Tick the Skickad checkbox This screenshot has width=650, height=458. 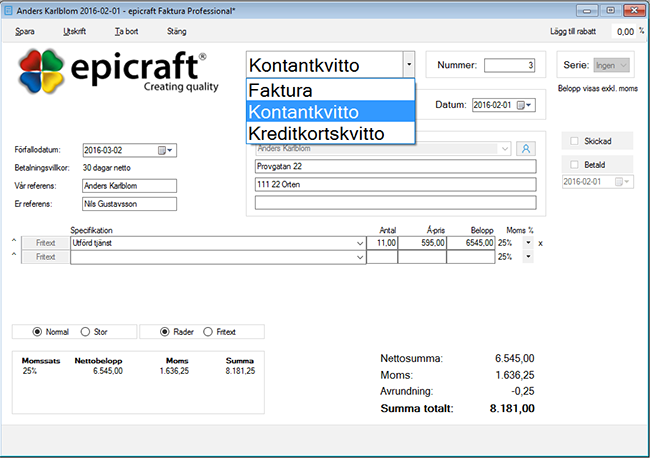coord(575,141)
